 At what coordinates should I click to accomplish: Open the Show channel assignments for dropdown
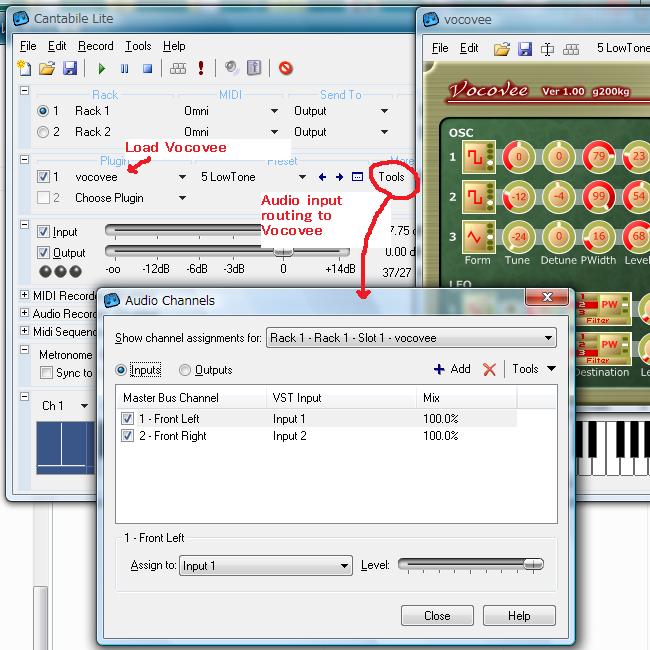click(x=411, y=338)
